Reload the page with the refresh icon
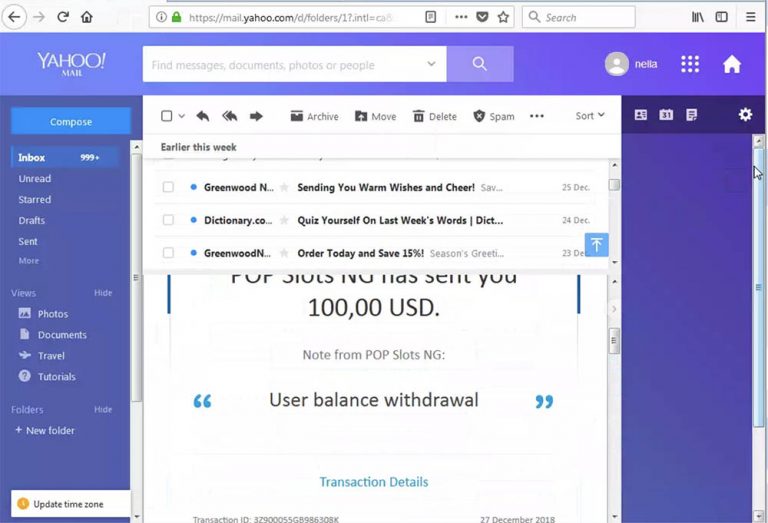The height and width of the screenshot is (523, 768). 63,17
